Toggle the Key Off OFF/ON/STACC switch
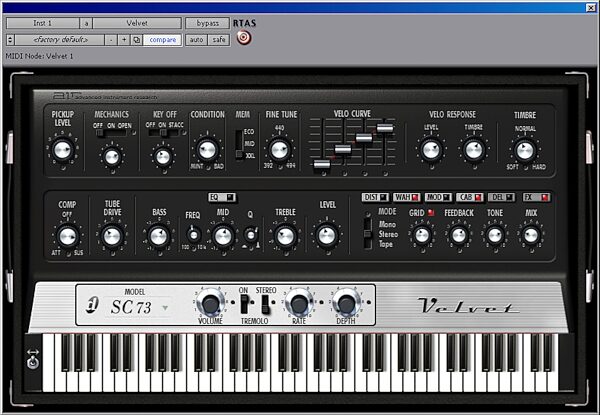This screenshot has width=600, height=415. click(163, 132)
